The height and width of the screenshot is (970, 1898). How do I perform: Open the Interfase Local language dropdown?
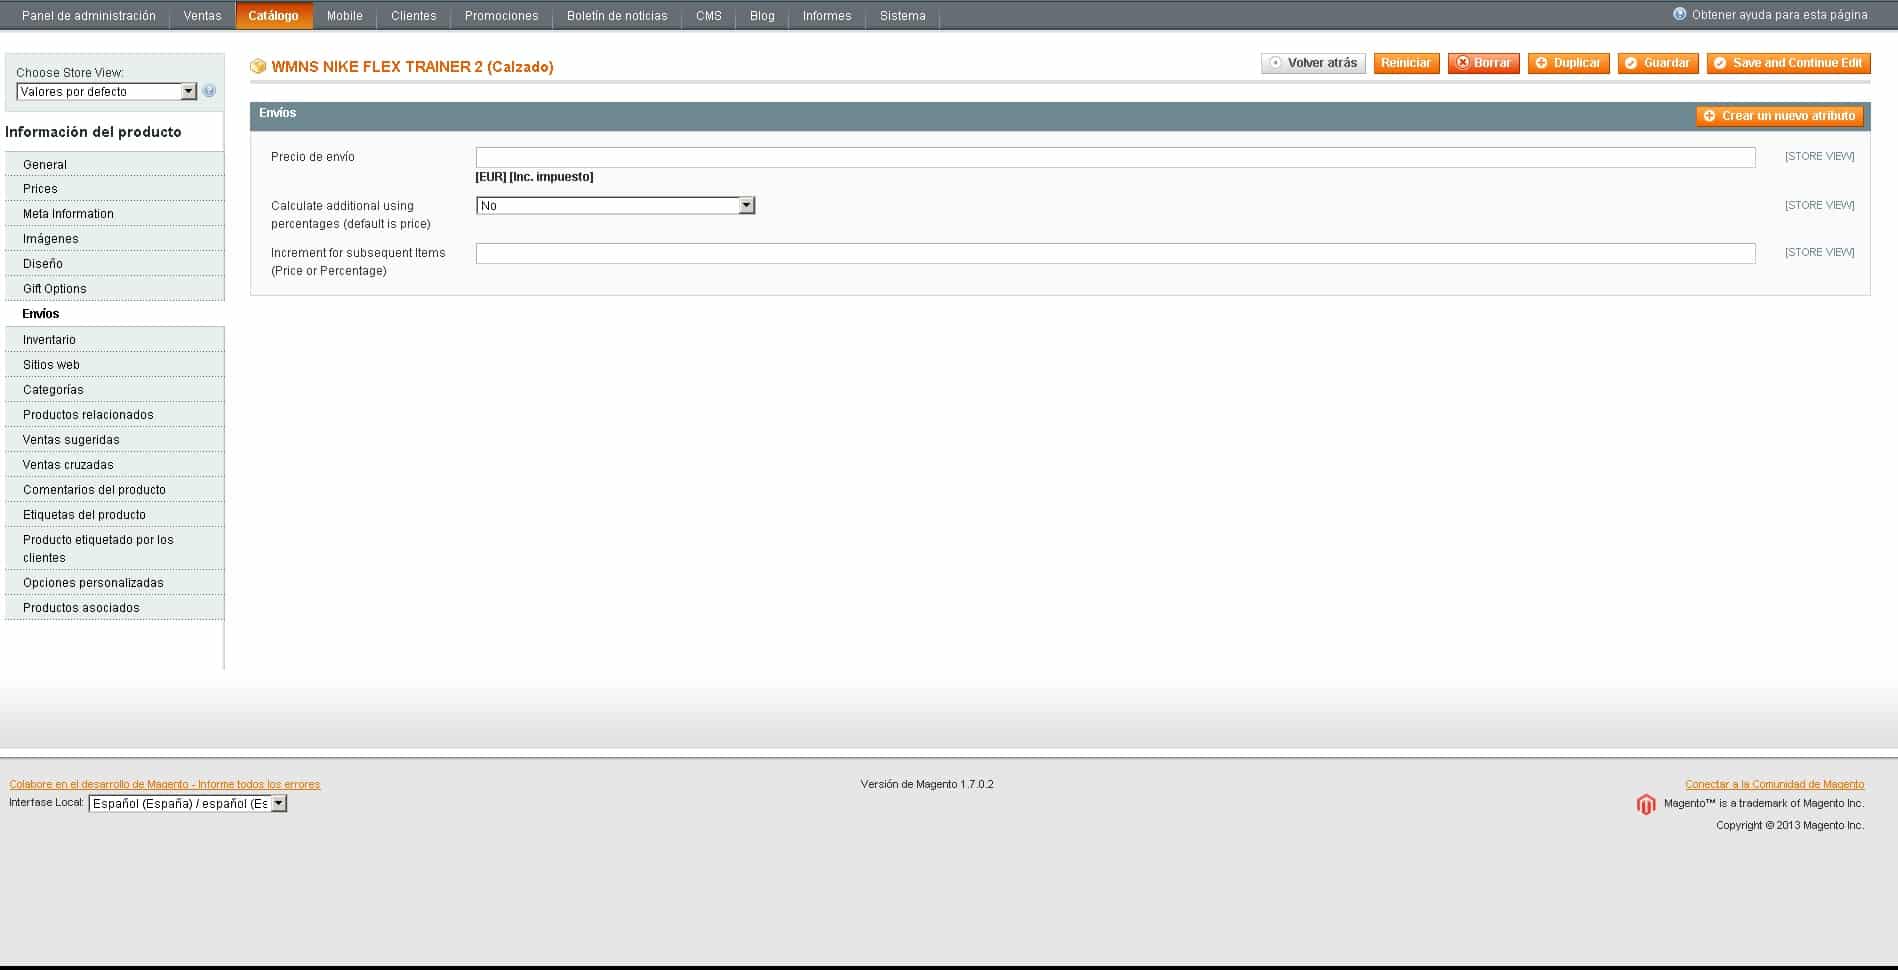point(187,804)
